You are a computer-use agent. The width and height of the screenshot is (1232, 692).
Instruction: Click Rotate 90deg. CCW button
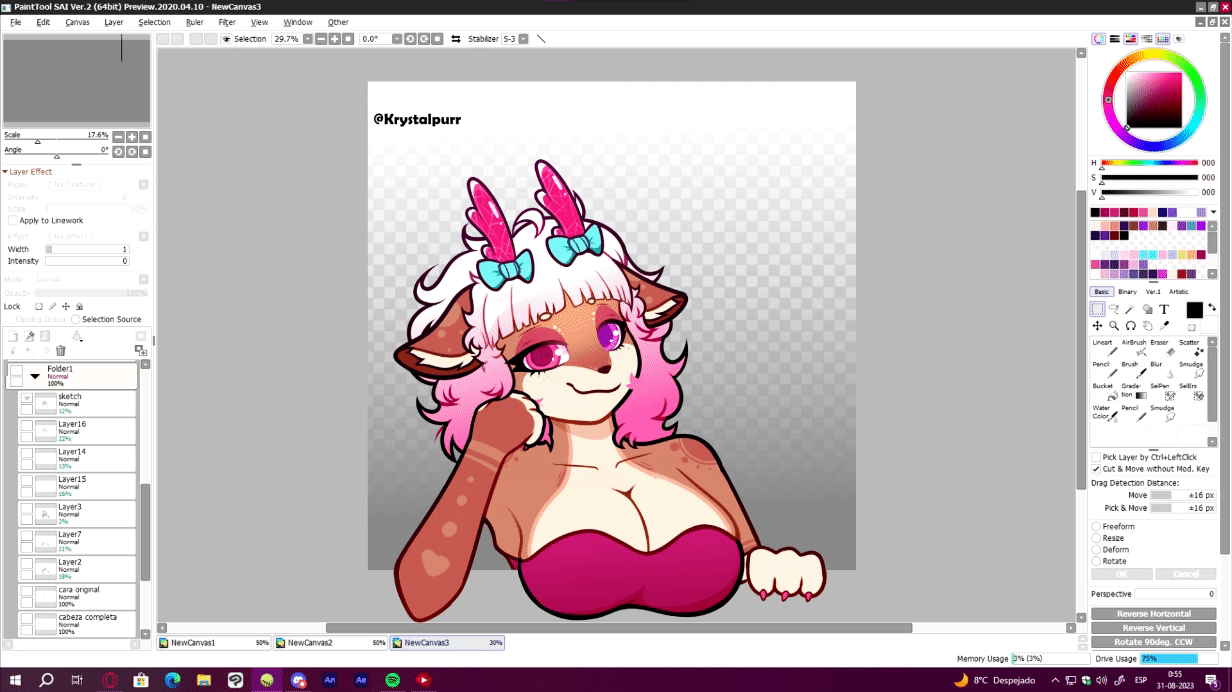click(x=1153, y=642)
